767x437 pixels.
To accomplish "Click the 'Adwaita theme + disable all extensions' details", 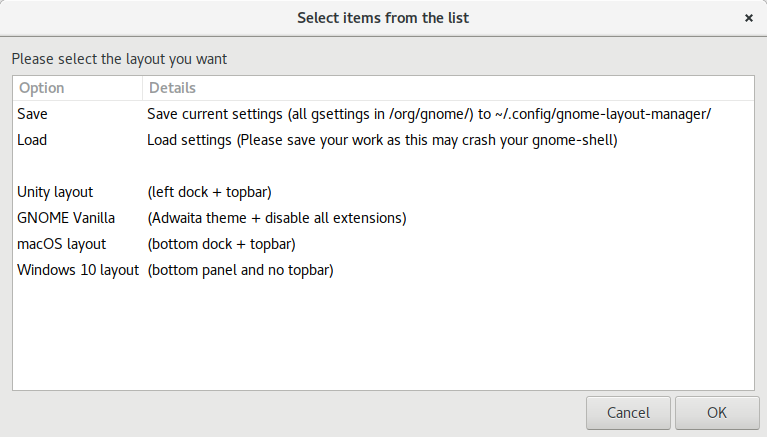I will pos(277,218).
